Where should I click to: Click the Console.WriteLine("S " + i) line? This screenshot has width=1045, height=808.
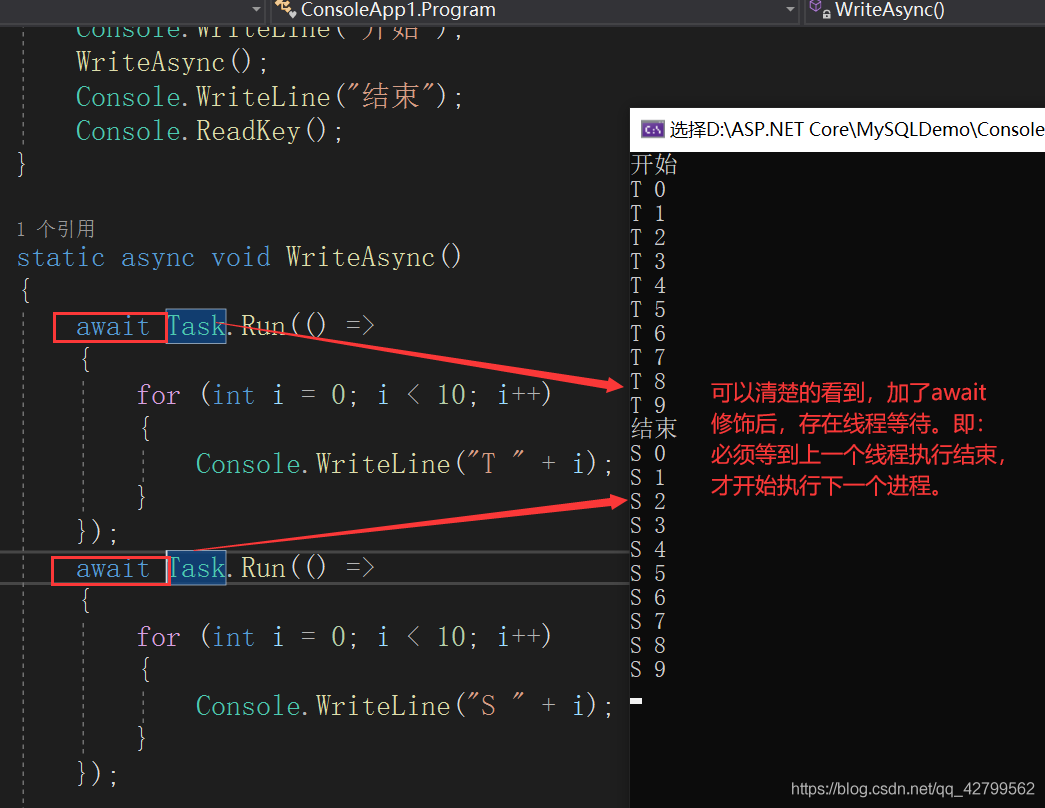pos(404,705)
